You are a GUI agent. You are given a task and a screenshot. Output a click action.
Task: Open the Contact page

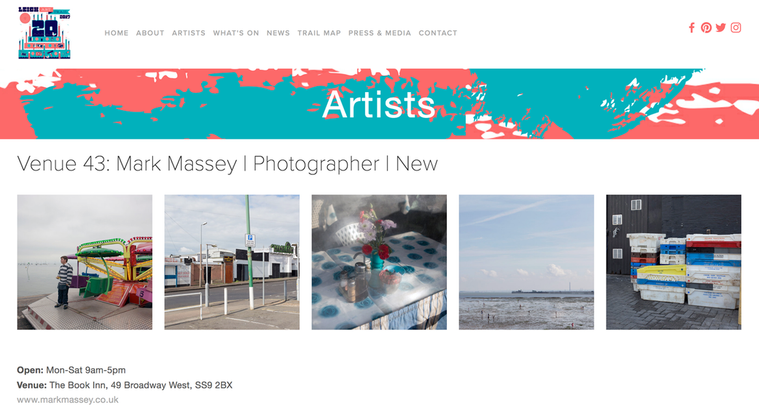pyautogui.click(x=438, y=33)
